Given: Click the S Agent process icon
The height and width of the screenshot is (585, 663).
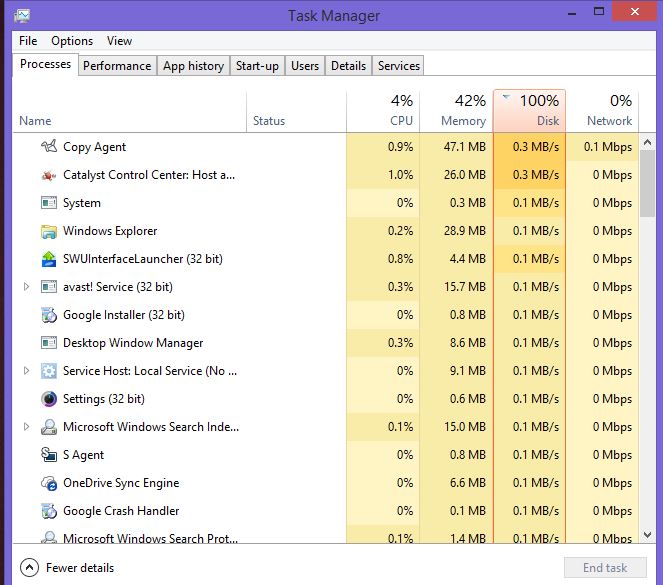Looking at the screenshot, I should (x=49, y=455).
